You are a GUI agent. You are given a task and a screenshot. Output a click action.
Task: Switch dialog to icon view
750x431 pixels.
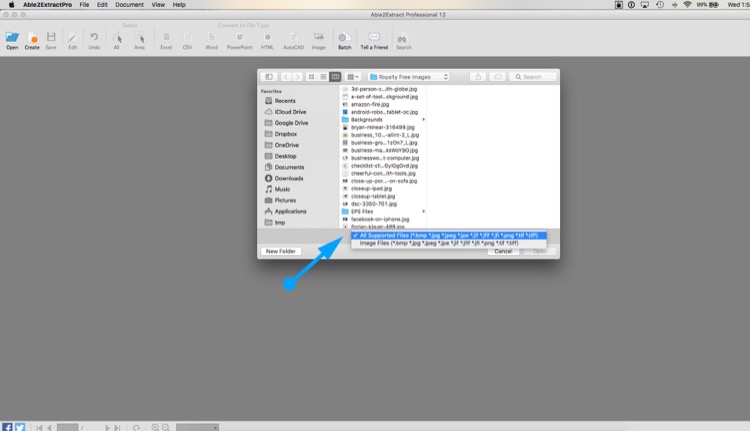coord(311,77)
